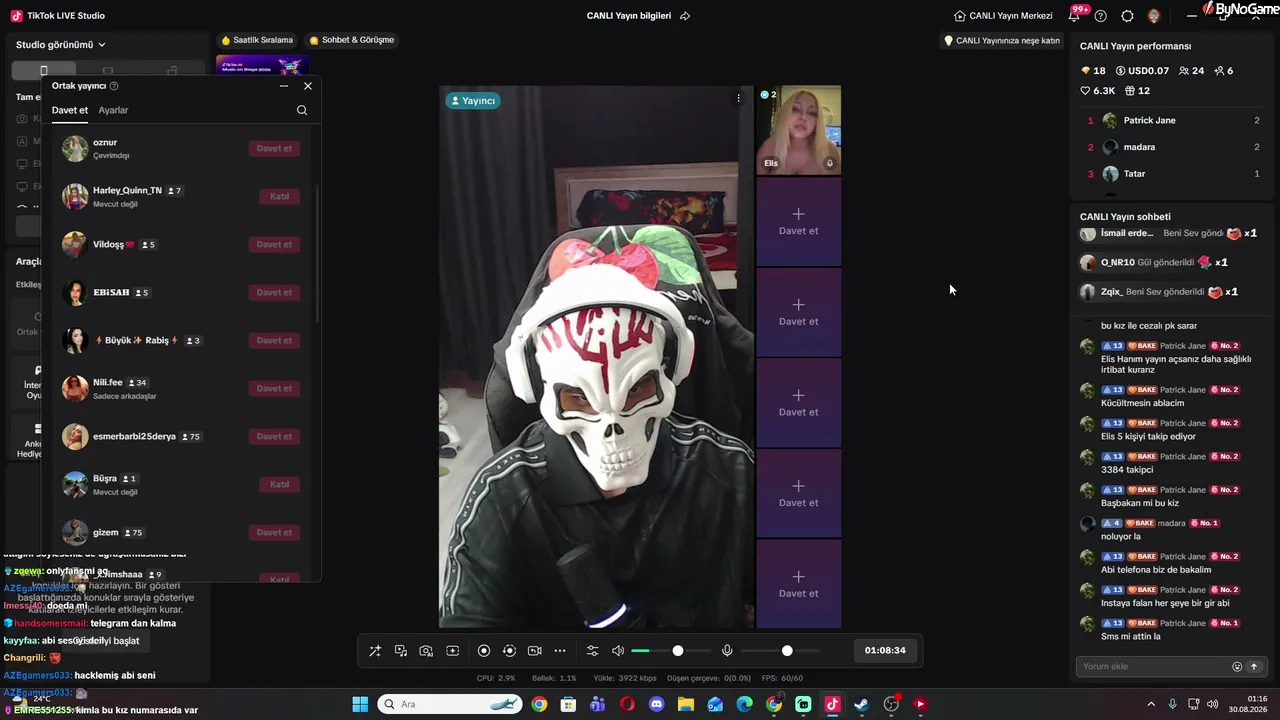Click the stream timer 01:08:34
The width and height of the screenshot is (1280, 720).
[885, 651]
